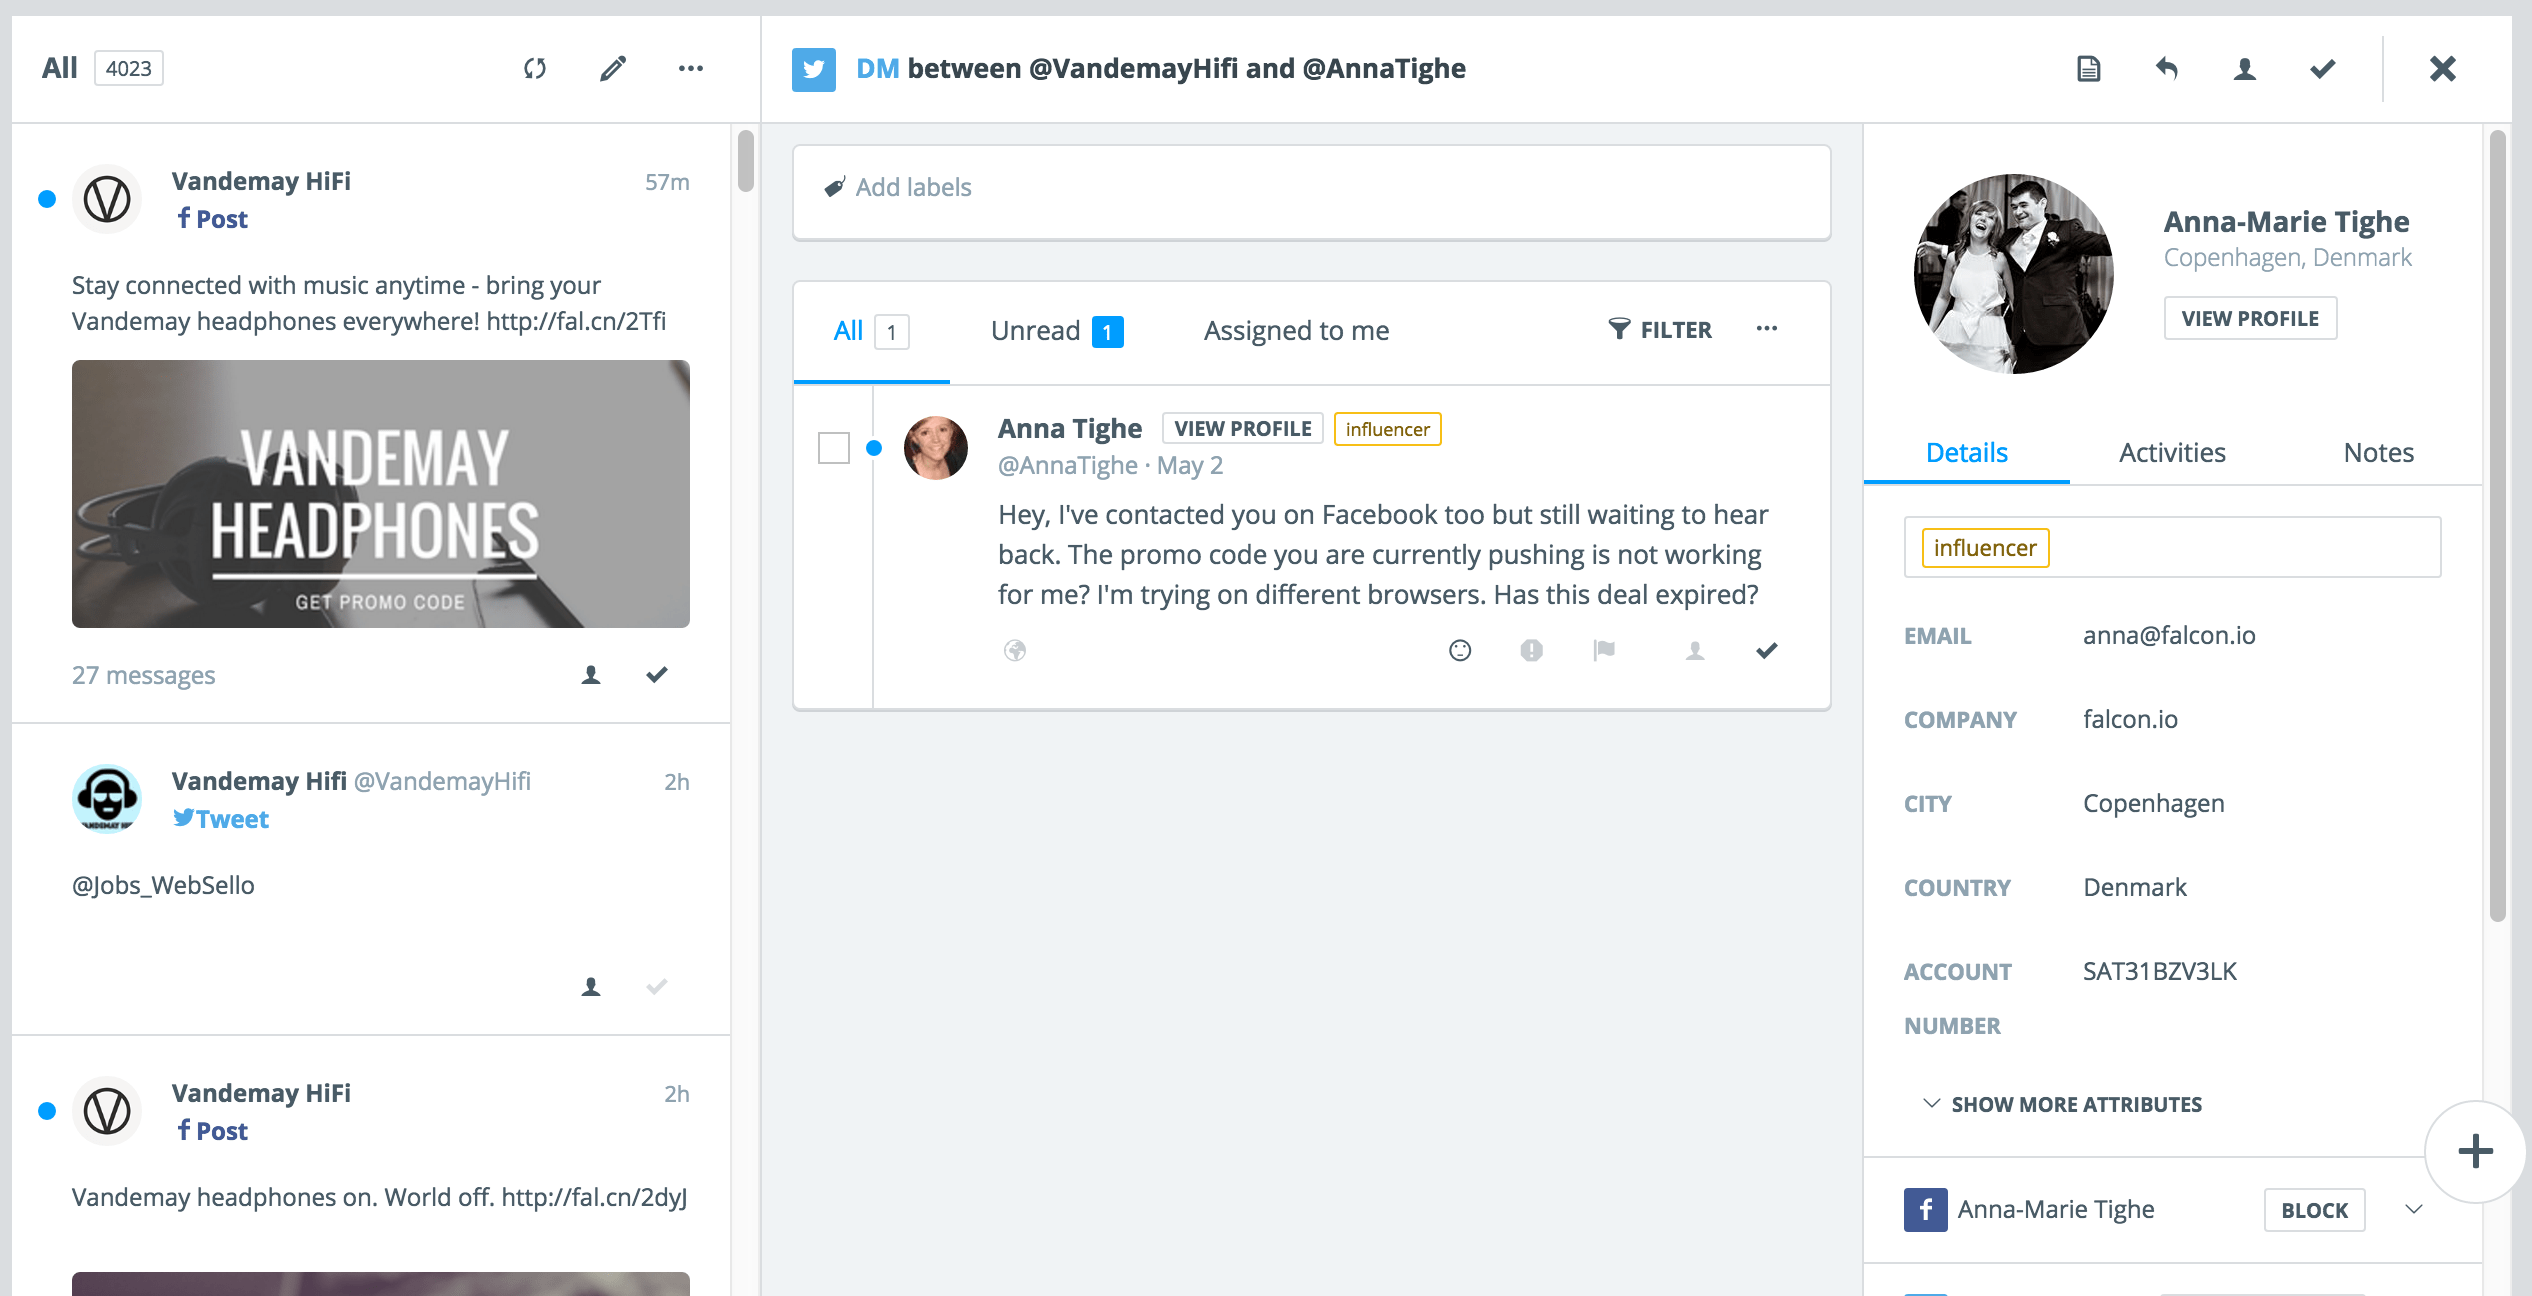Click the label tag icon
Image resolution: width=2532 pixels, height=1296 pixels.
tap(835, 187)
